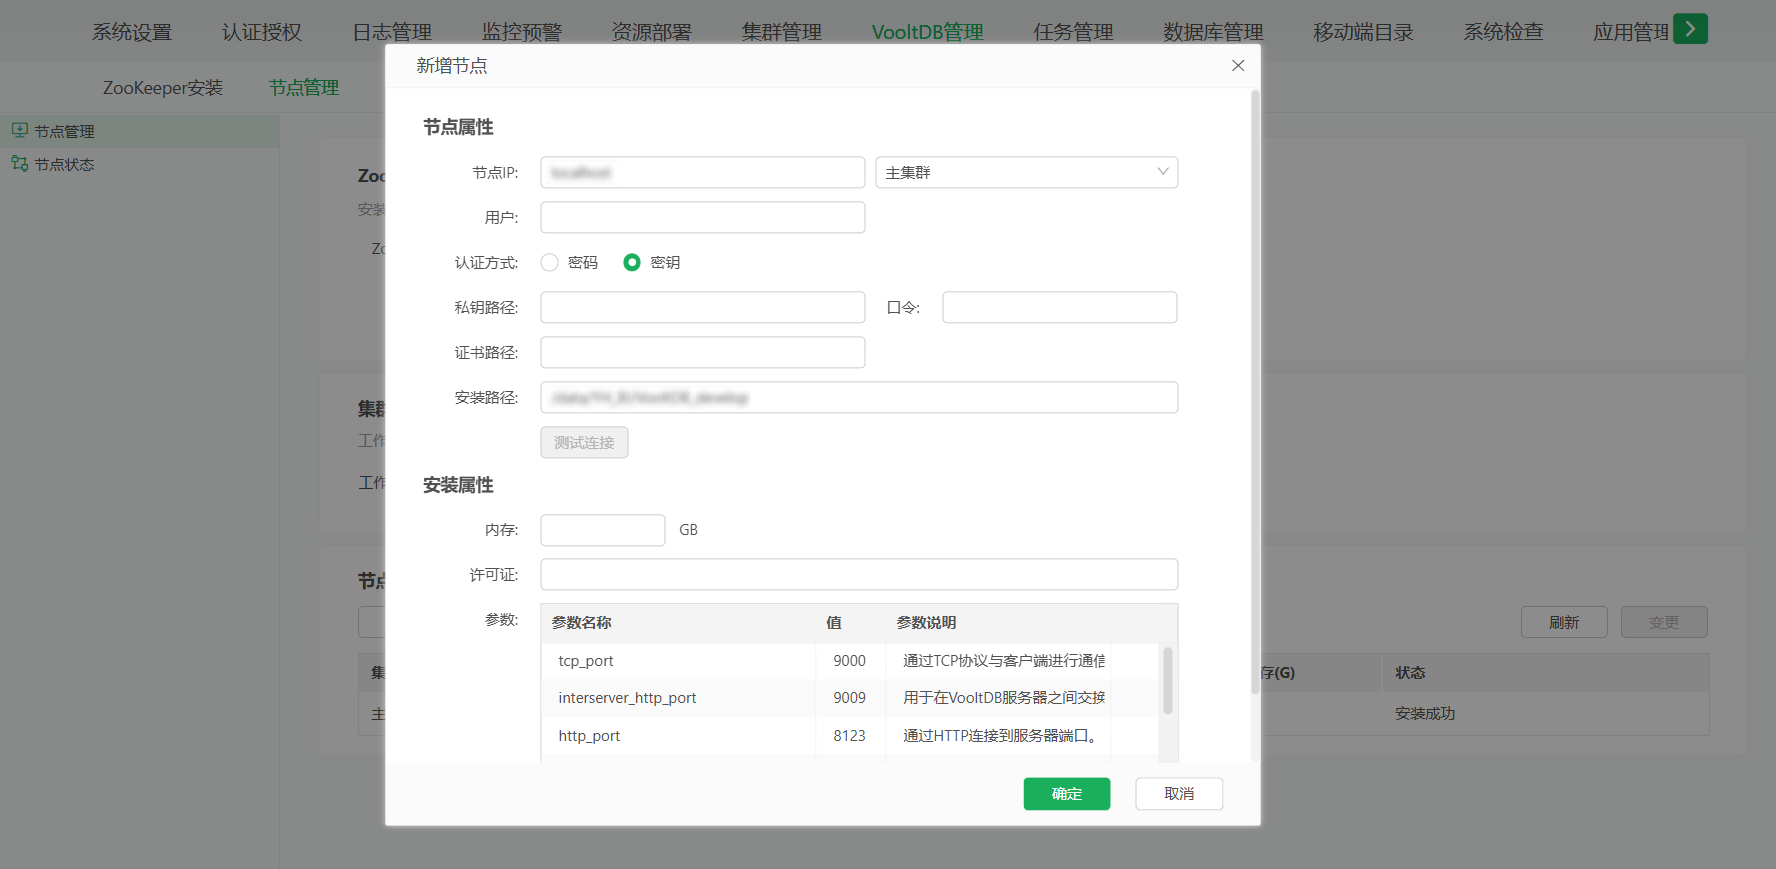
Task: Open the 数据库管理 top menu
Action: tap(1214, 32)
